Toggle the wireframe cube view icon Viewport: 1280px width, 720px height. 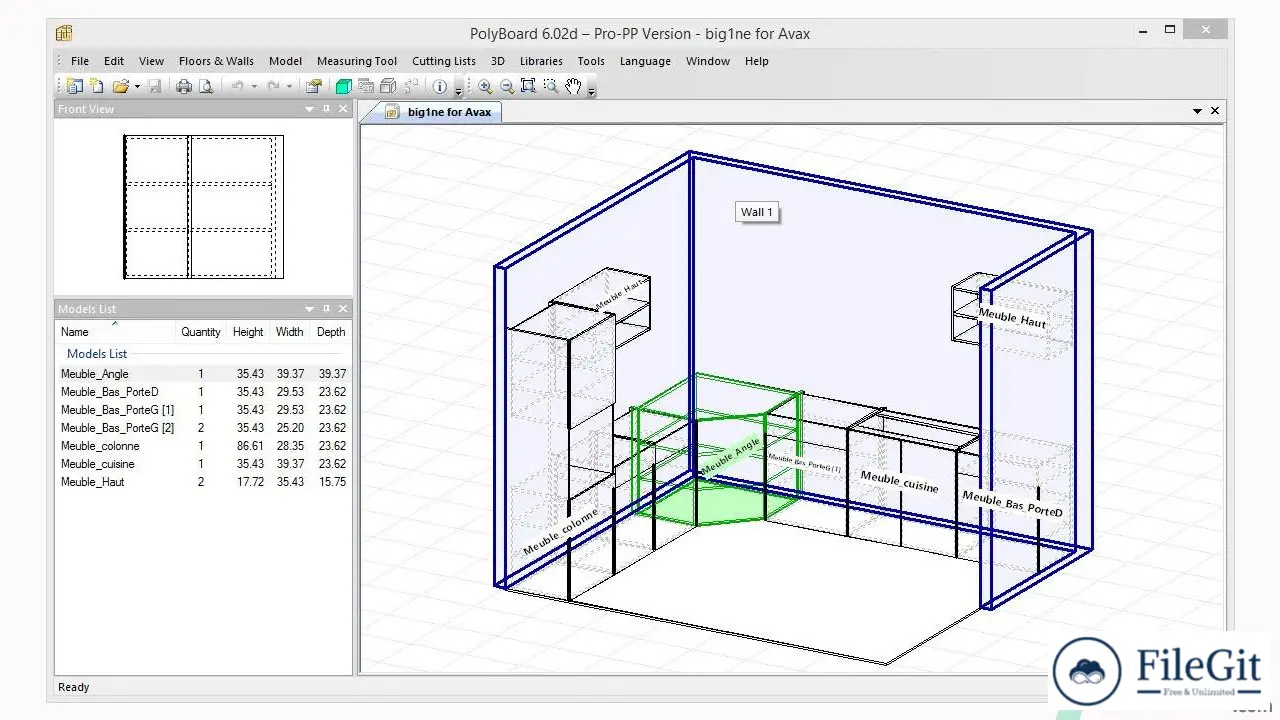388,87
